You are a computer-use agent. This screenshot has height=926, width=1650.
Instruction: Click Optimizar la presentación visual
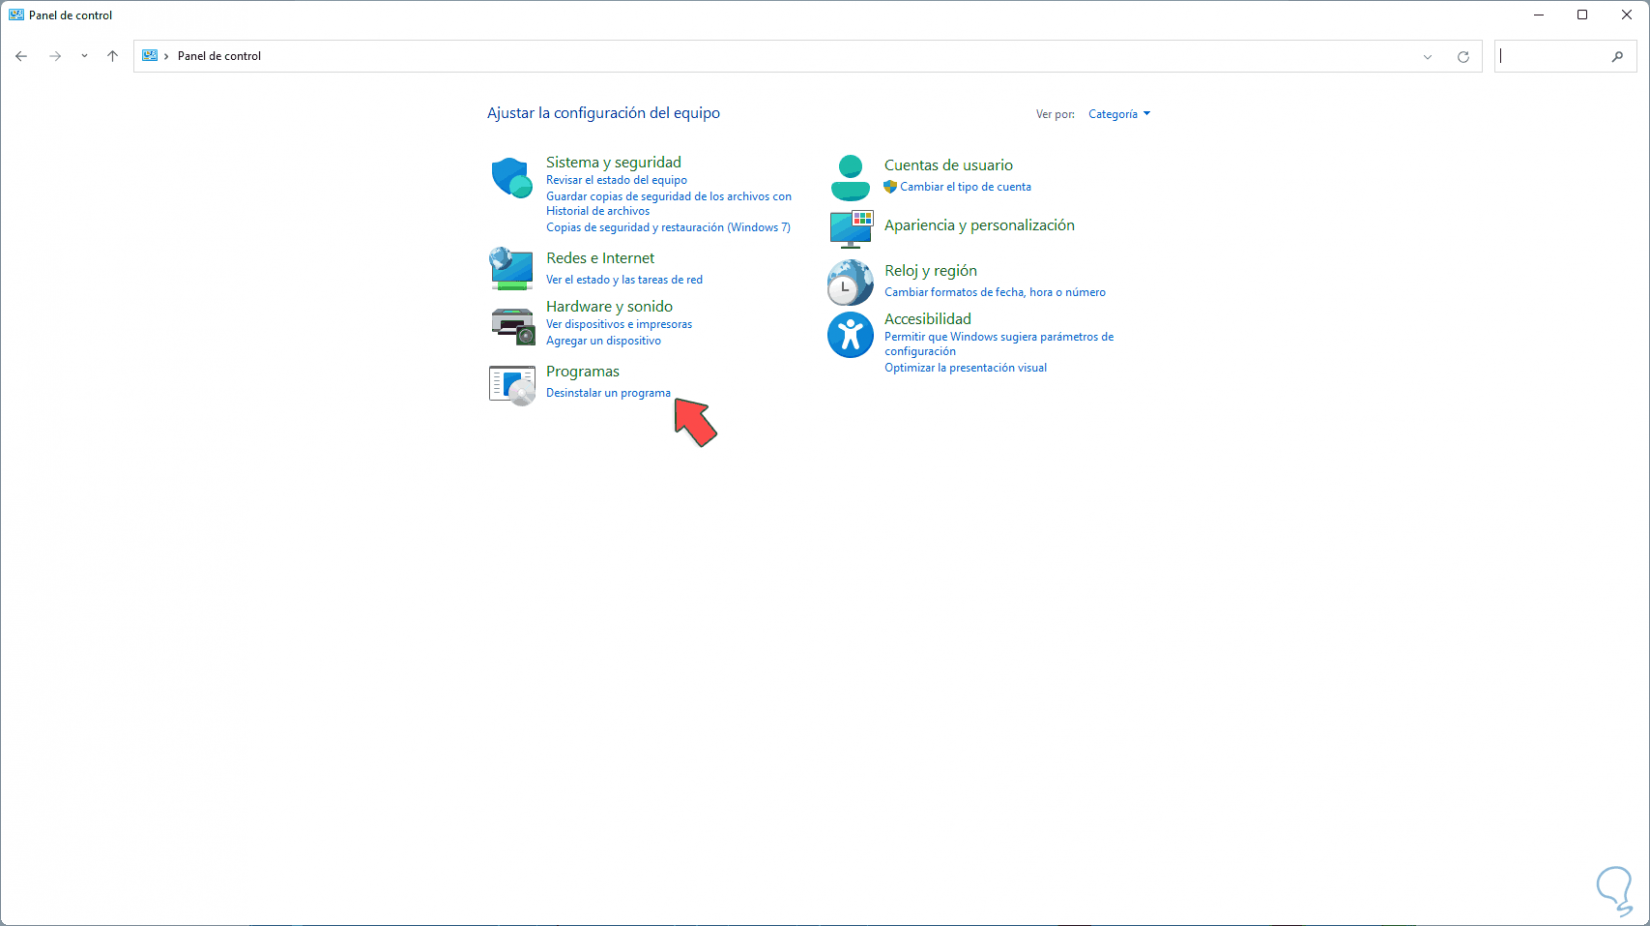[965, 368]
